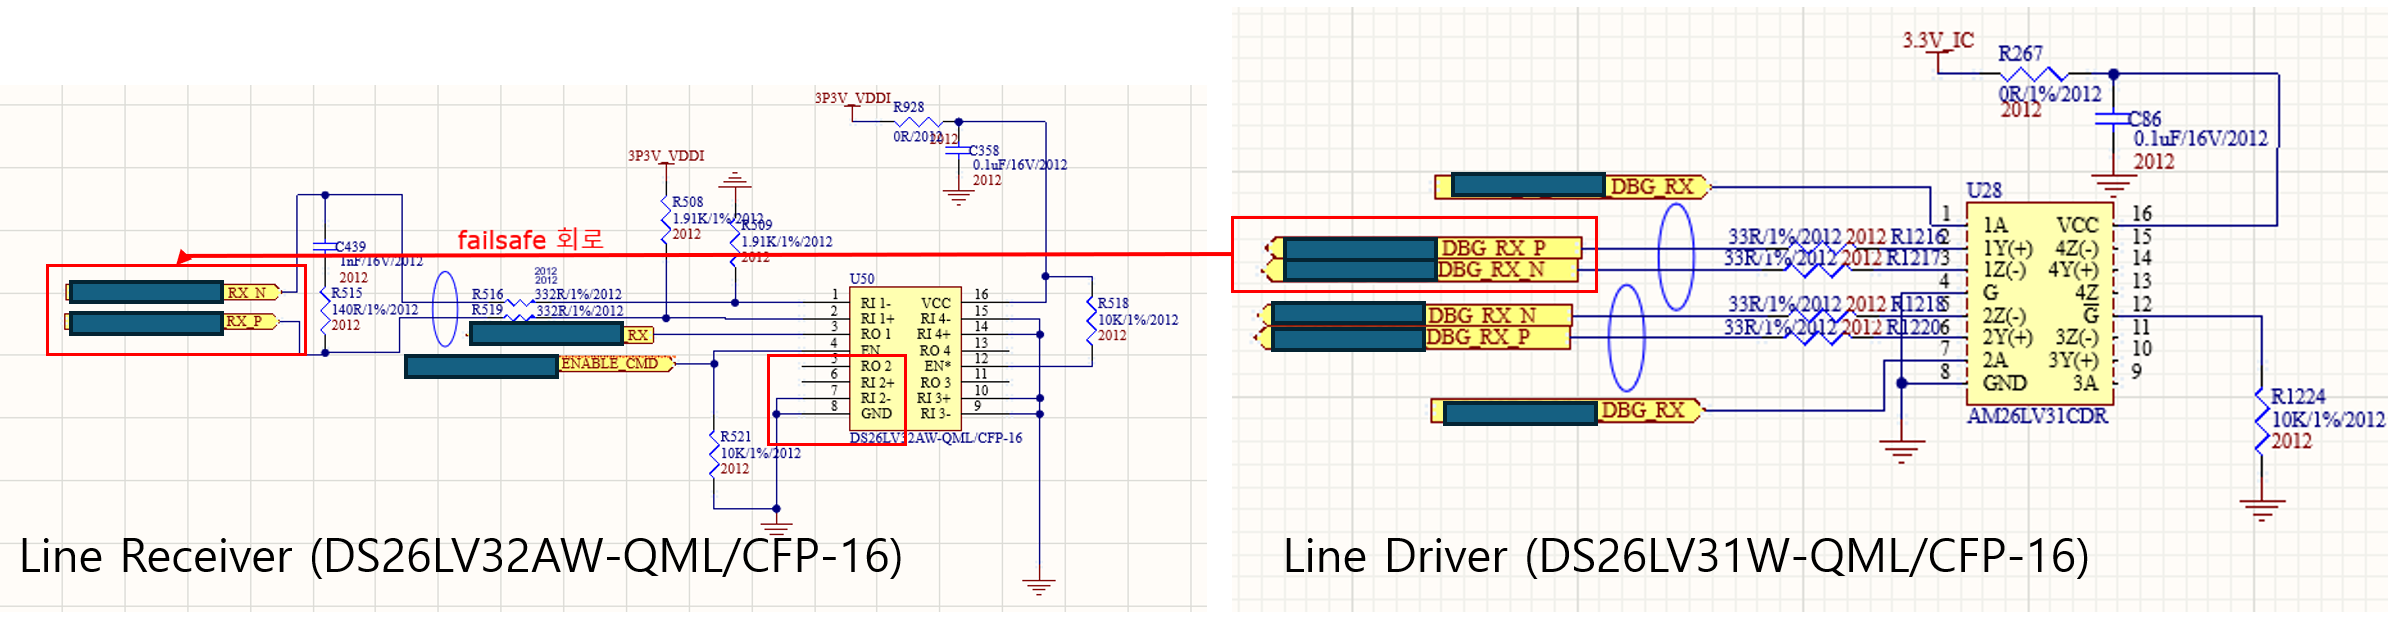Click capacitor C86 0.1uF symbol
This screenshot has height=625, width=2399.
(x=2112, y=119)
